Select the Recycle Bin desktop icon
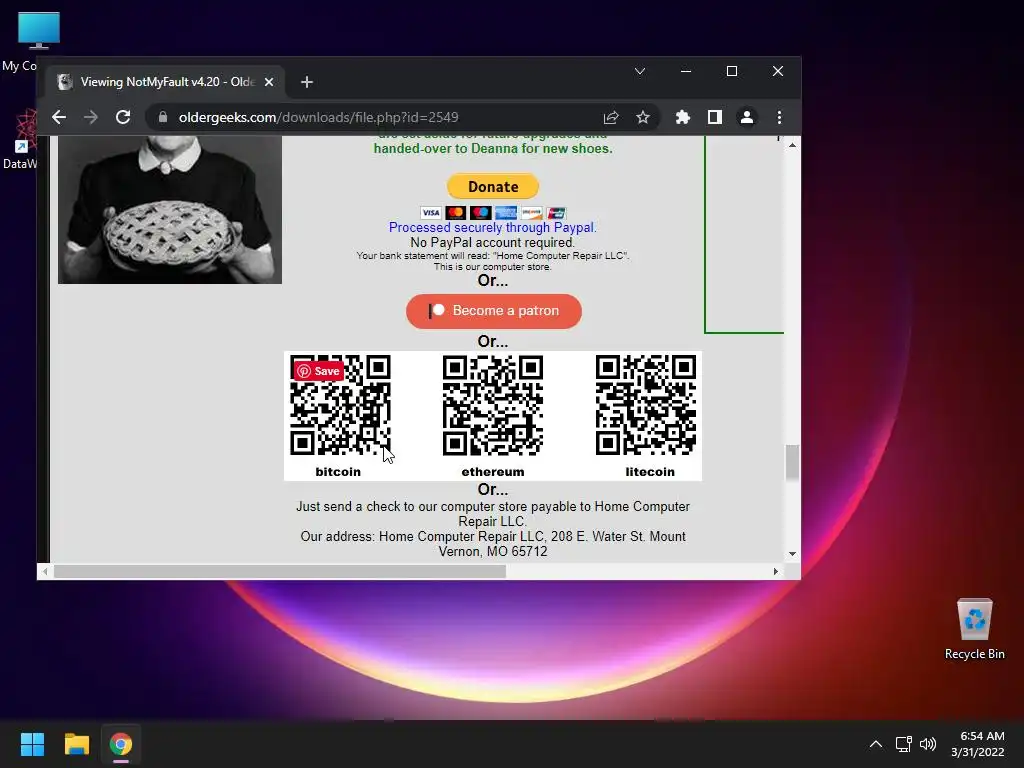 [974, 629]
